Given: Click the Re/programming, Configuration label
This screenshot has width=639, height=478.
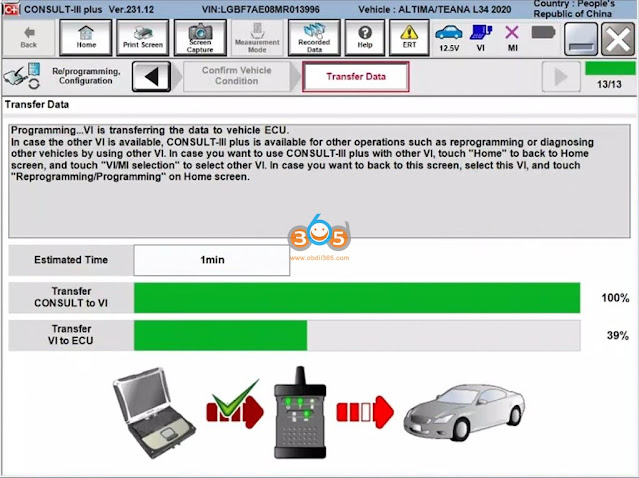Looking at the screenshot, I should 86,76.
